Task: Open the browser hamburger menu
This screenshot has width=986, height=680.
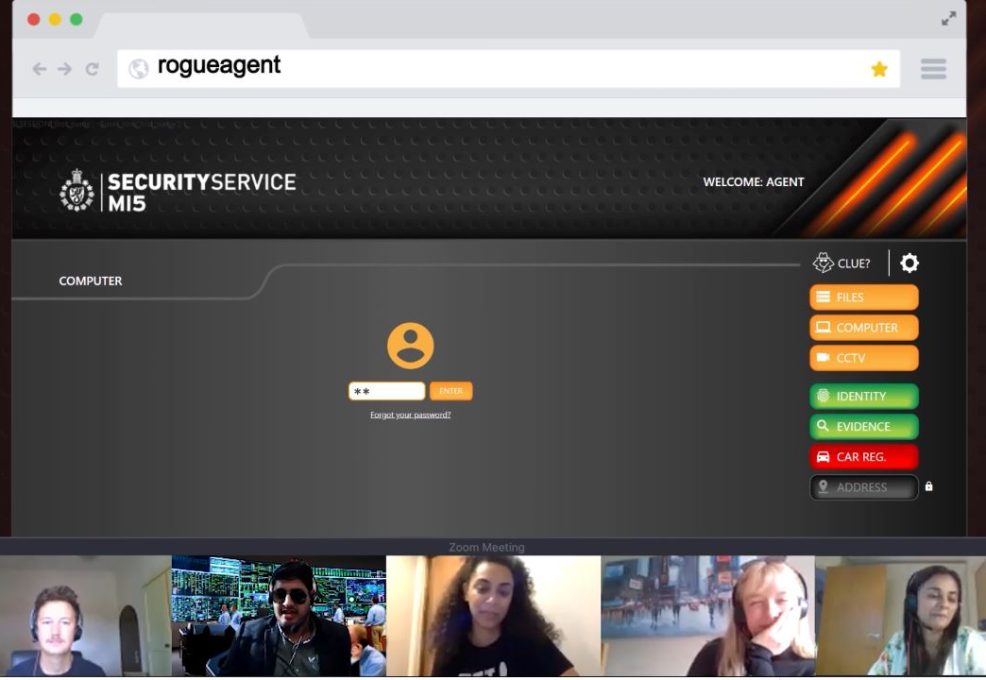Action: (x=933, y=69)
